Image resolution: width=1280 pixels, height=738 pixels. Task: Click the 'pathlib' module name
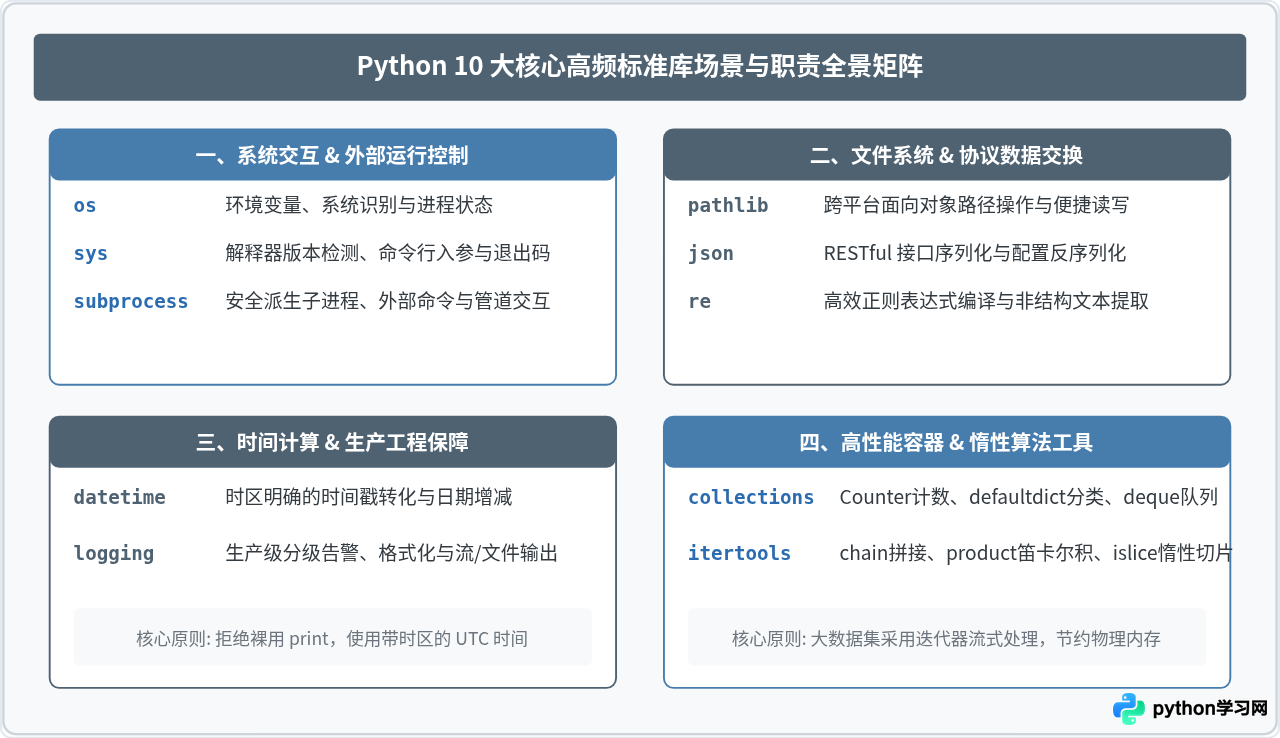(x=728, y=205)
